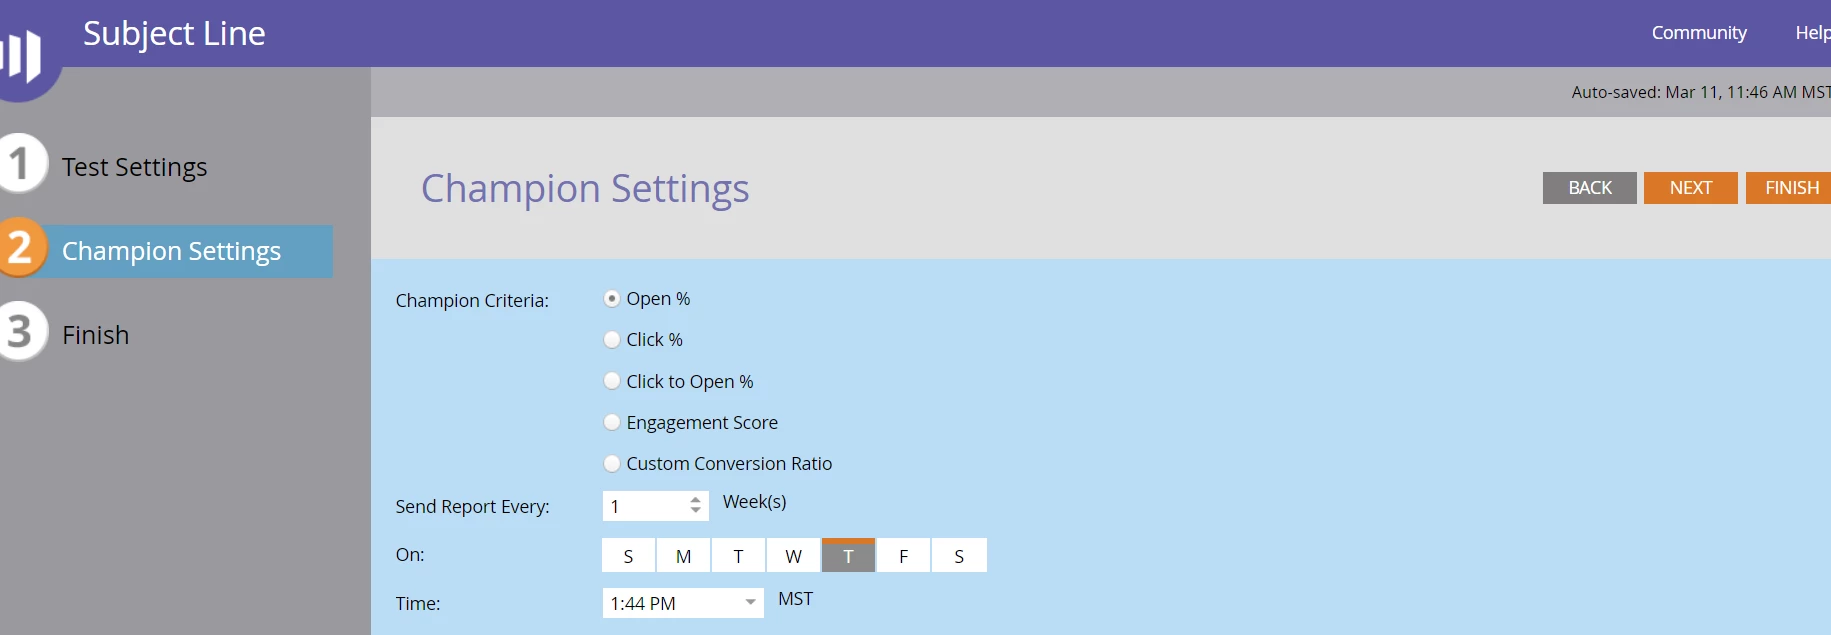Go to the Finish step
The height and width of the screenshot is (635, 1831).
point(95,335)
